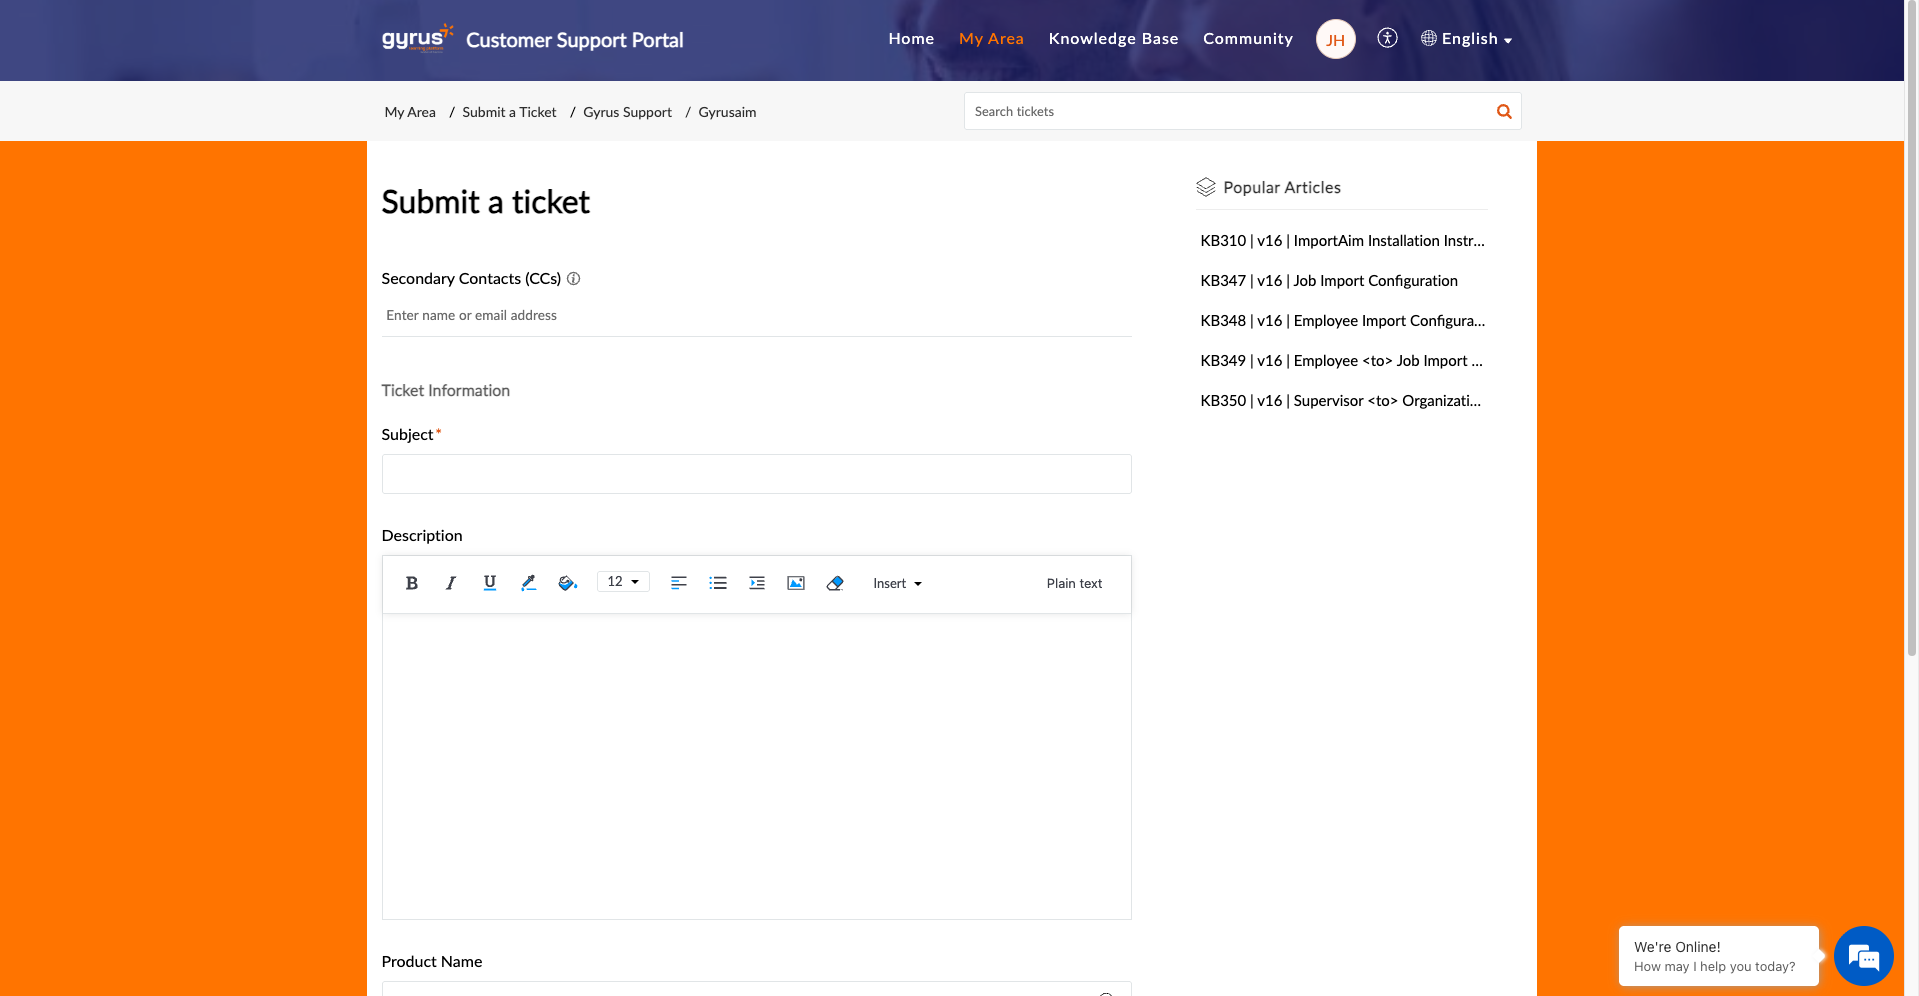Image resolution: width=1919 pixels, height=996 pixels.
Task: Open the background fill color tool
Action: [567, 583]
